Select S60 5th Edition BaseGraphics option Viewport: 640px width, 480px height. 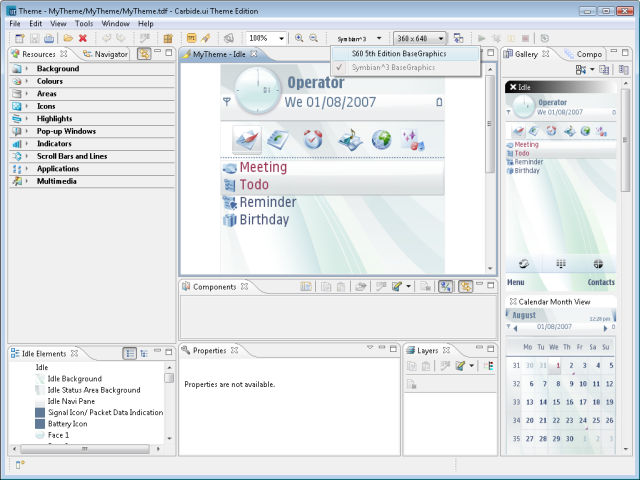click(x=399, y=54)
